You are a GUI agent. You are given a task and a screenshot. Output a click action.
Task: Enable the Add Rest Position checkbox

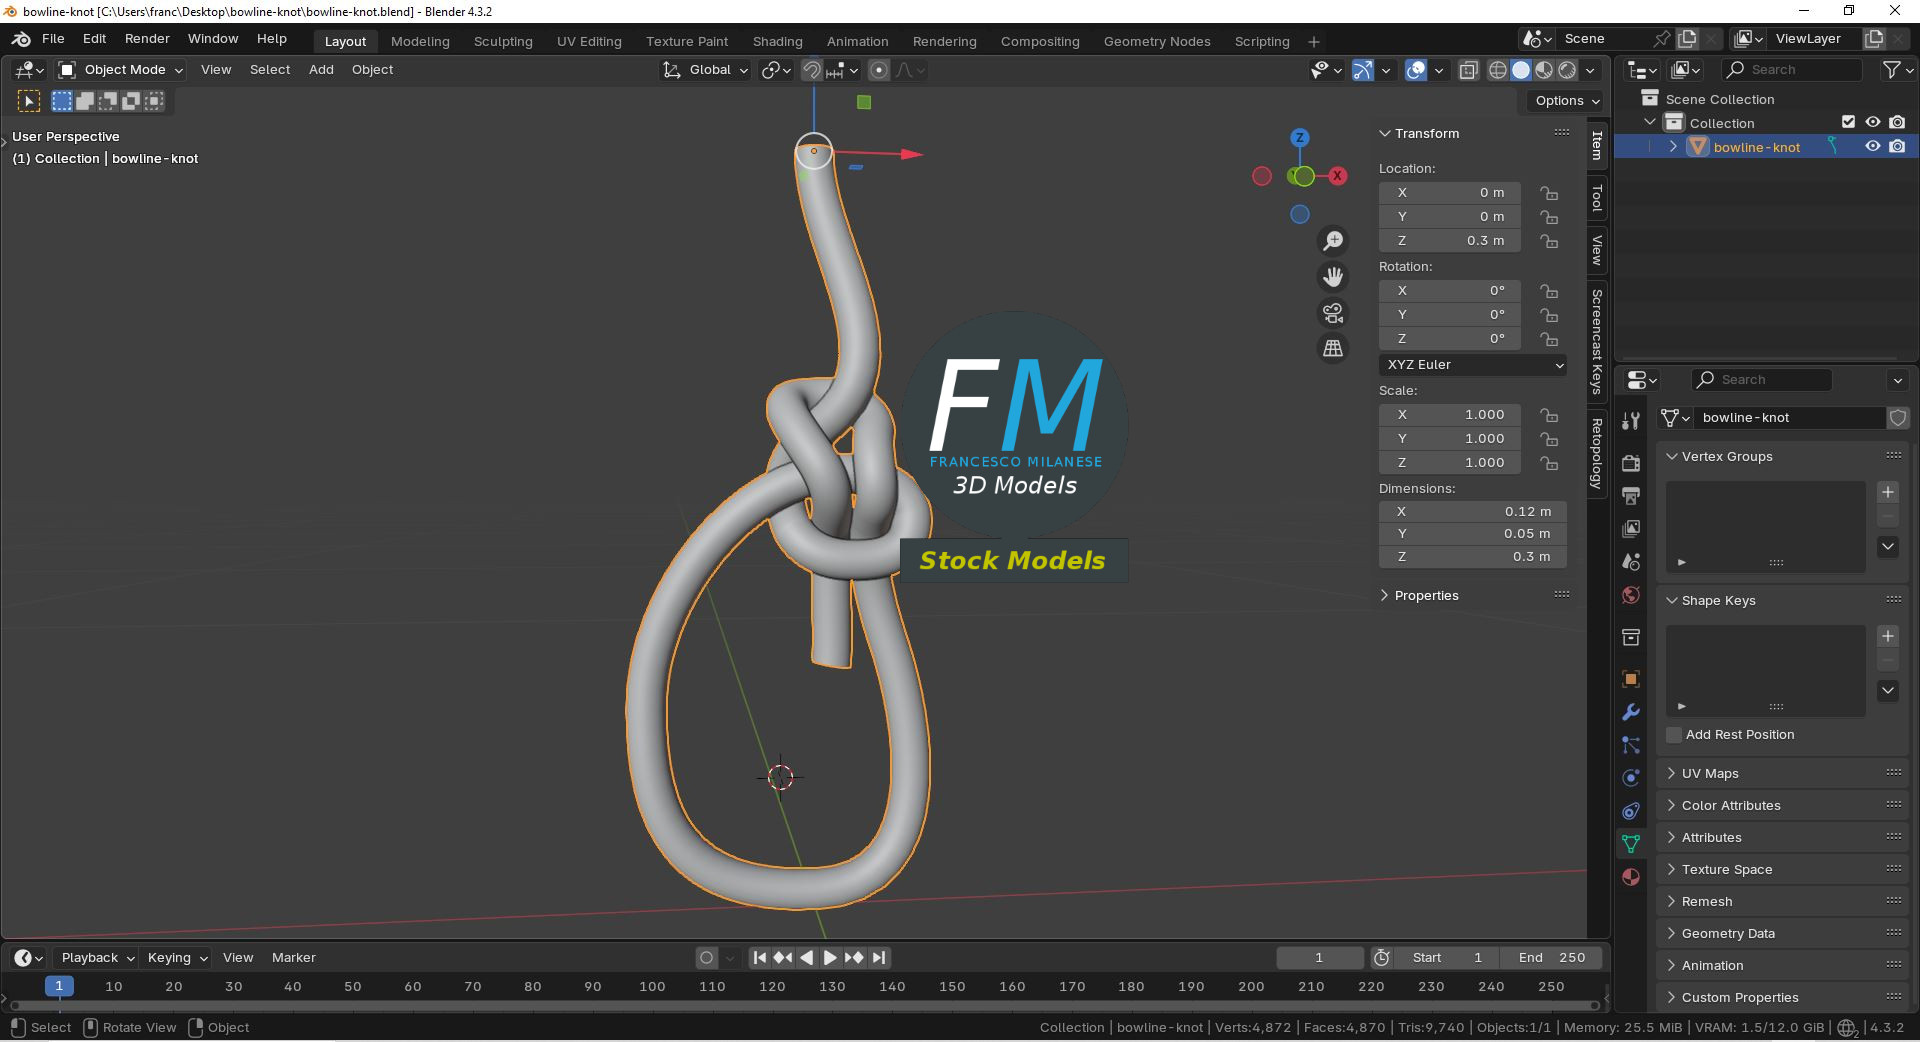1674,735
